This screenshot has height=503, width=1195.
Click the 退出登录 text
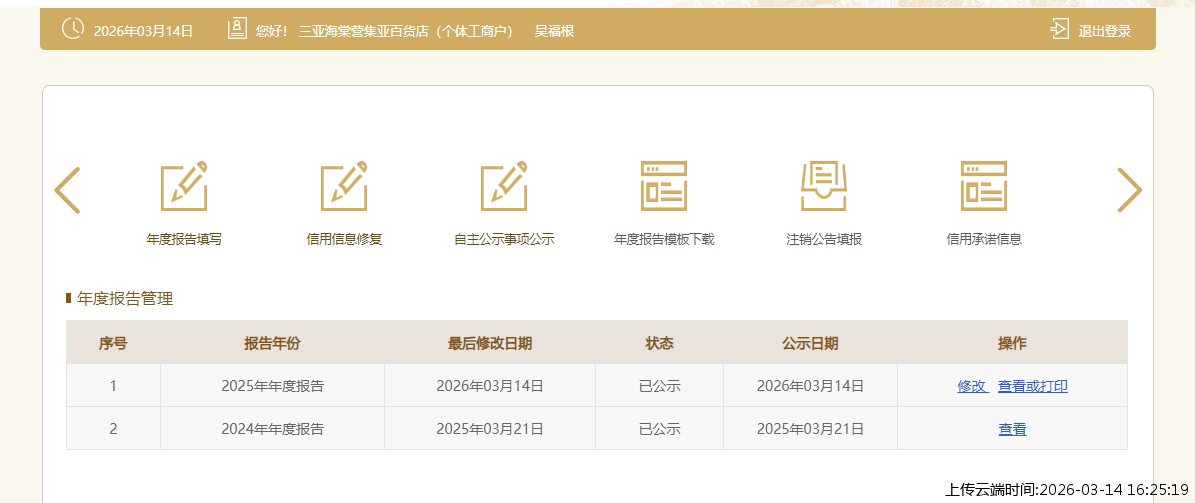point(1104,31)
